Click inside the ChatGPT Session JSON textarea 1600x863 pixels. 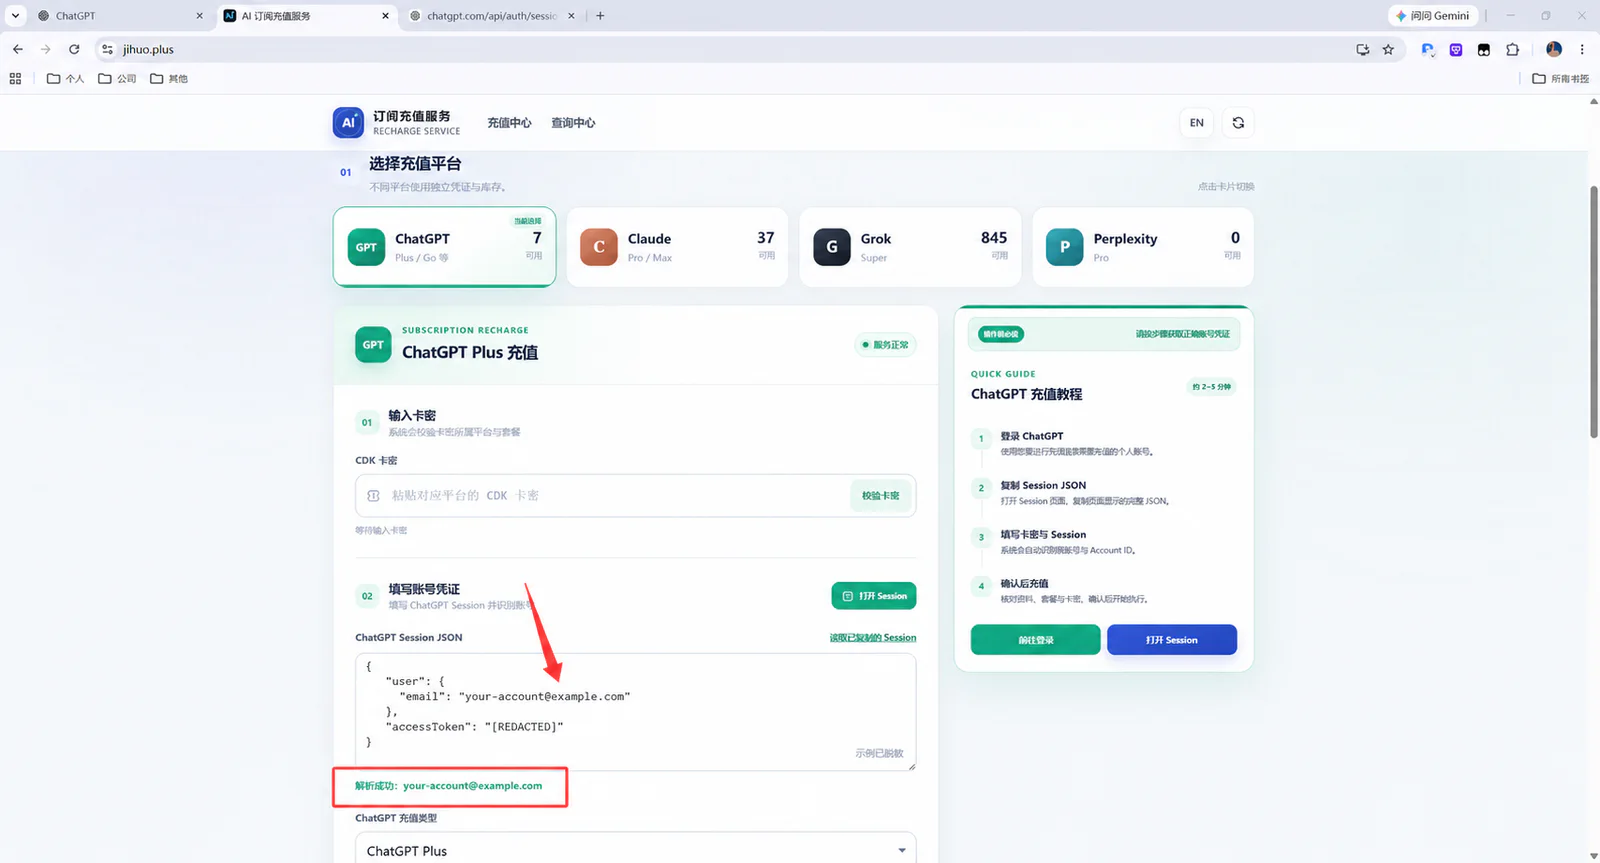coord(636,712)
